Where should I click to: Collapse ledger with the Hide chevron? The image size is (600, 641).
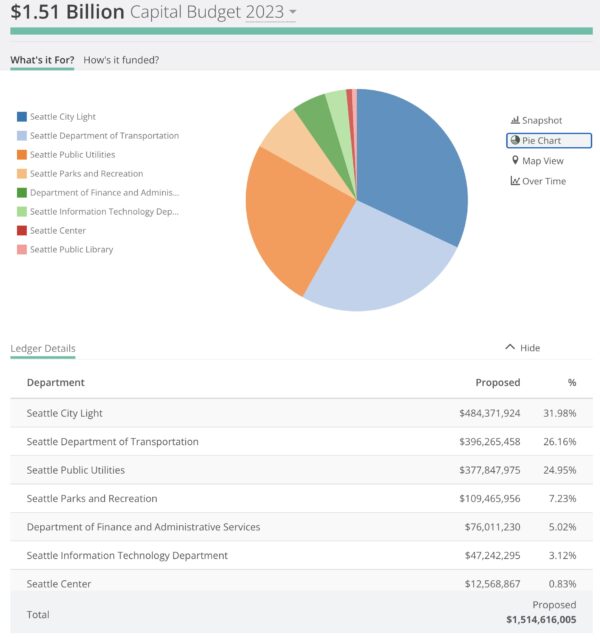510,347
